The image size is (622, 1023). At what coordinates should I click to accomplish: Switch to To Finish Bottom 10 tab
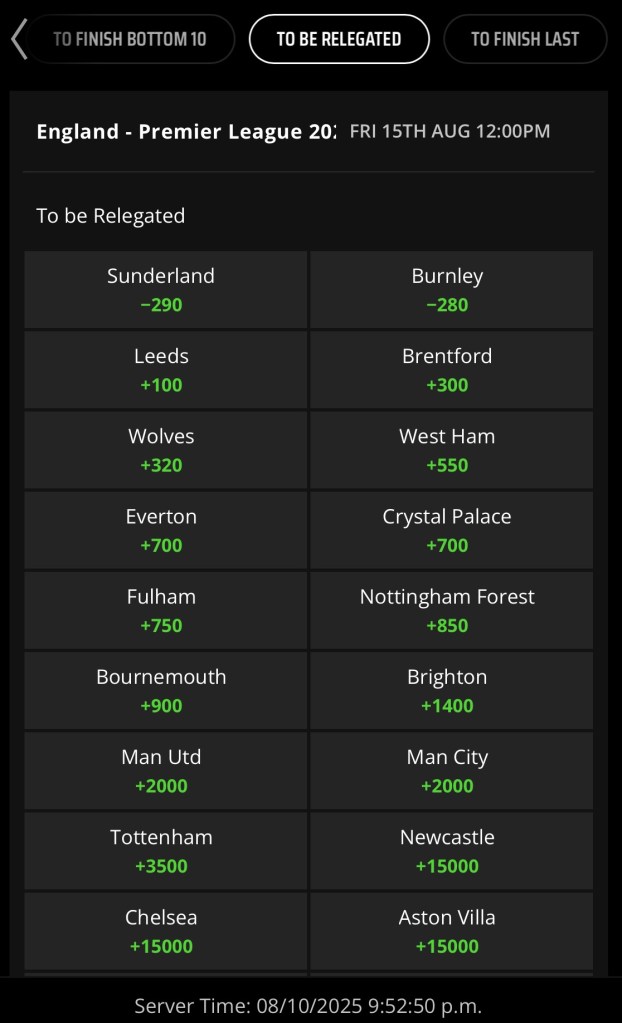130,40
